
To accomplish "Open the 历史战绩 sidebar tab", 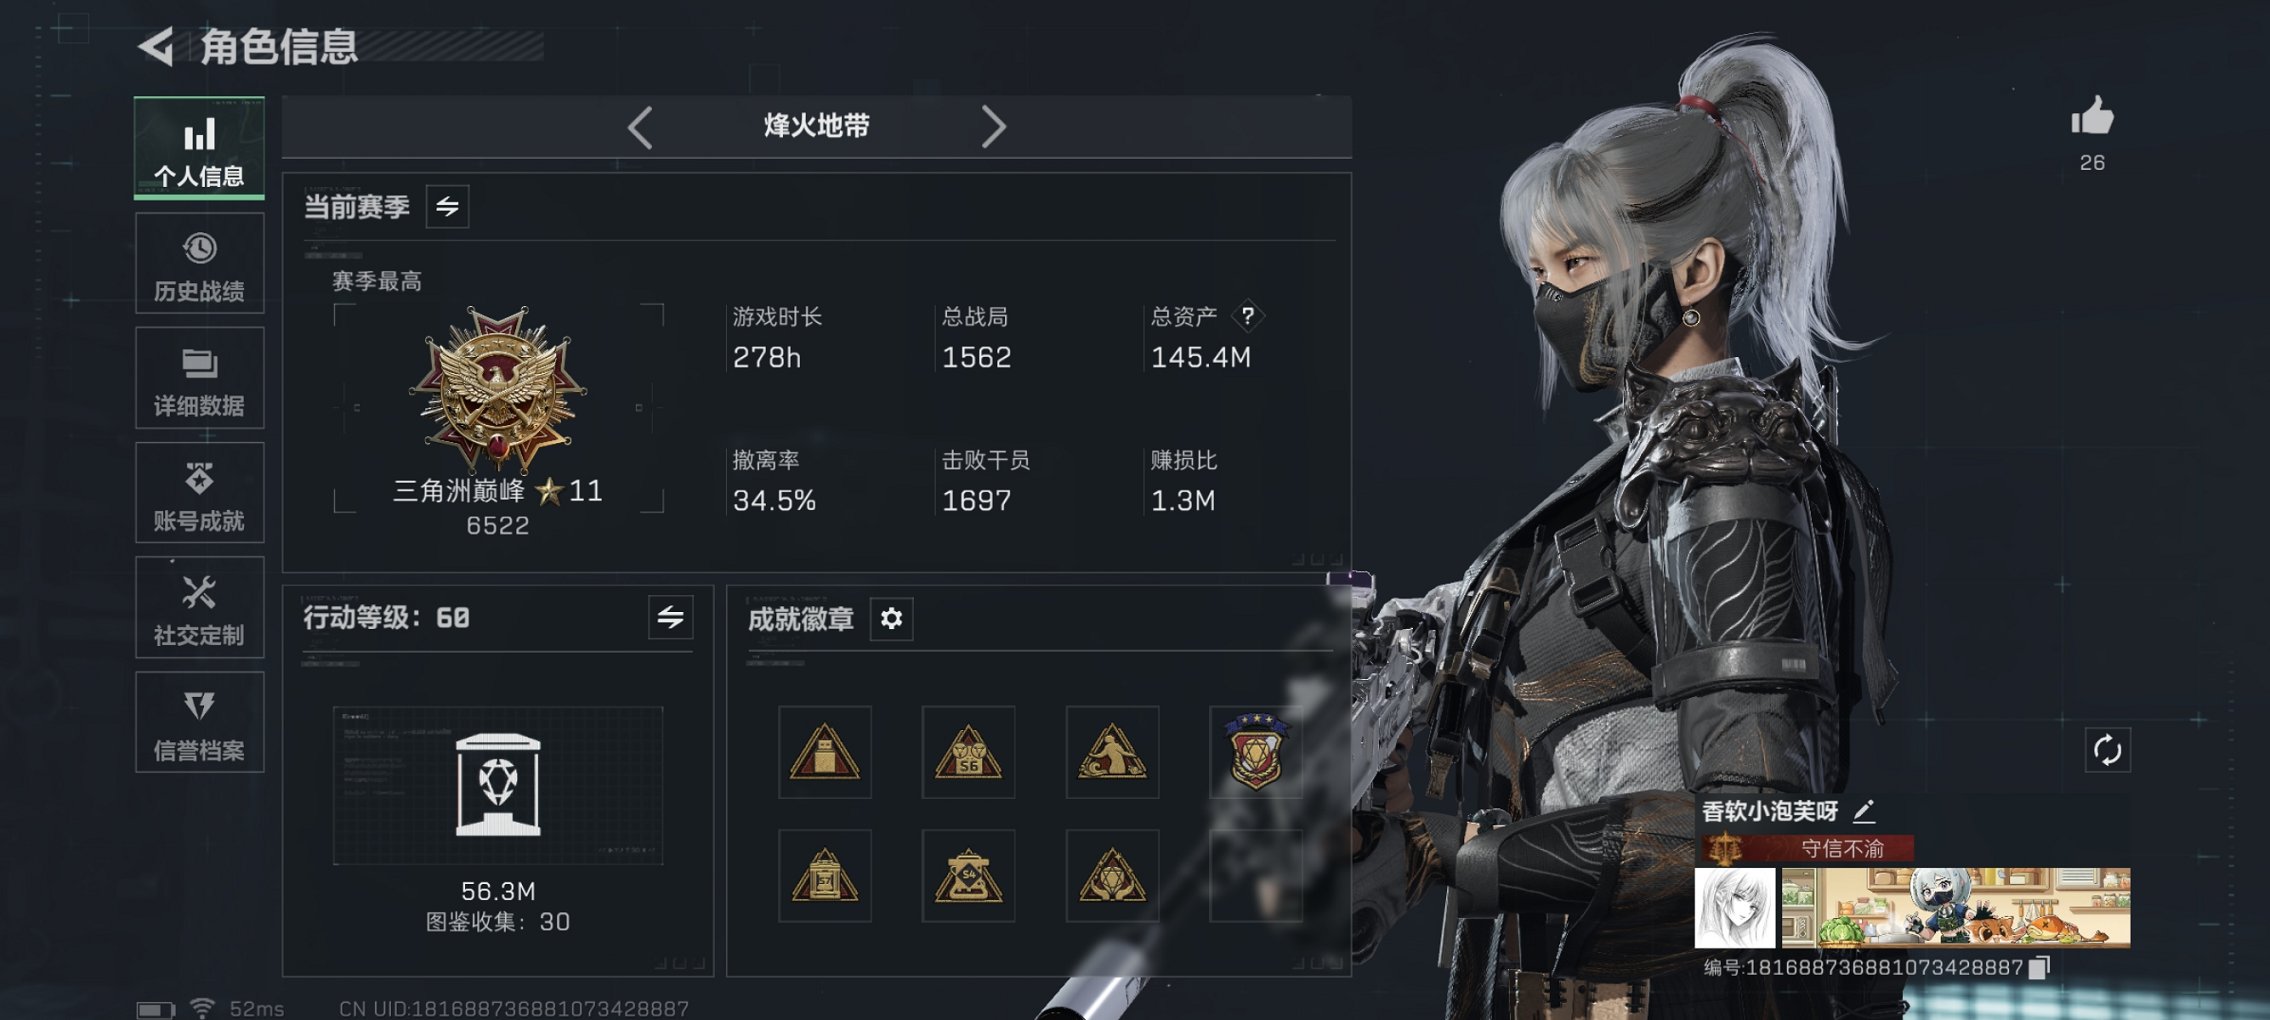I will 199,264.
